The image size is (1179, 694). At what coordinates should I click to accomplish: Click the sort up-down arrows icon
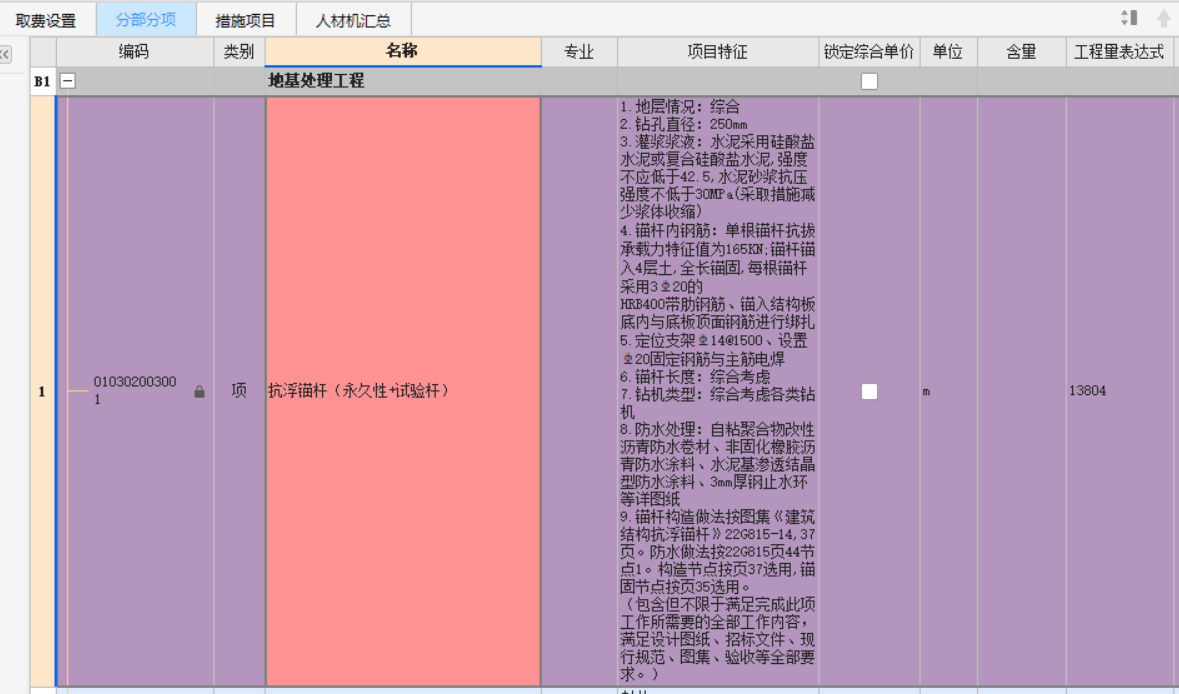point(1129,17)
